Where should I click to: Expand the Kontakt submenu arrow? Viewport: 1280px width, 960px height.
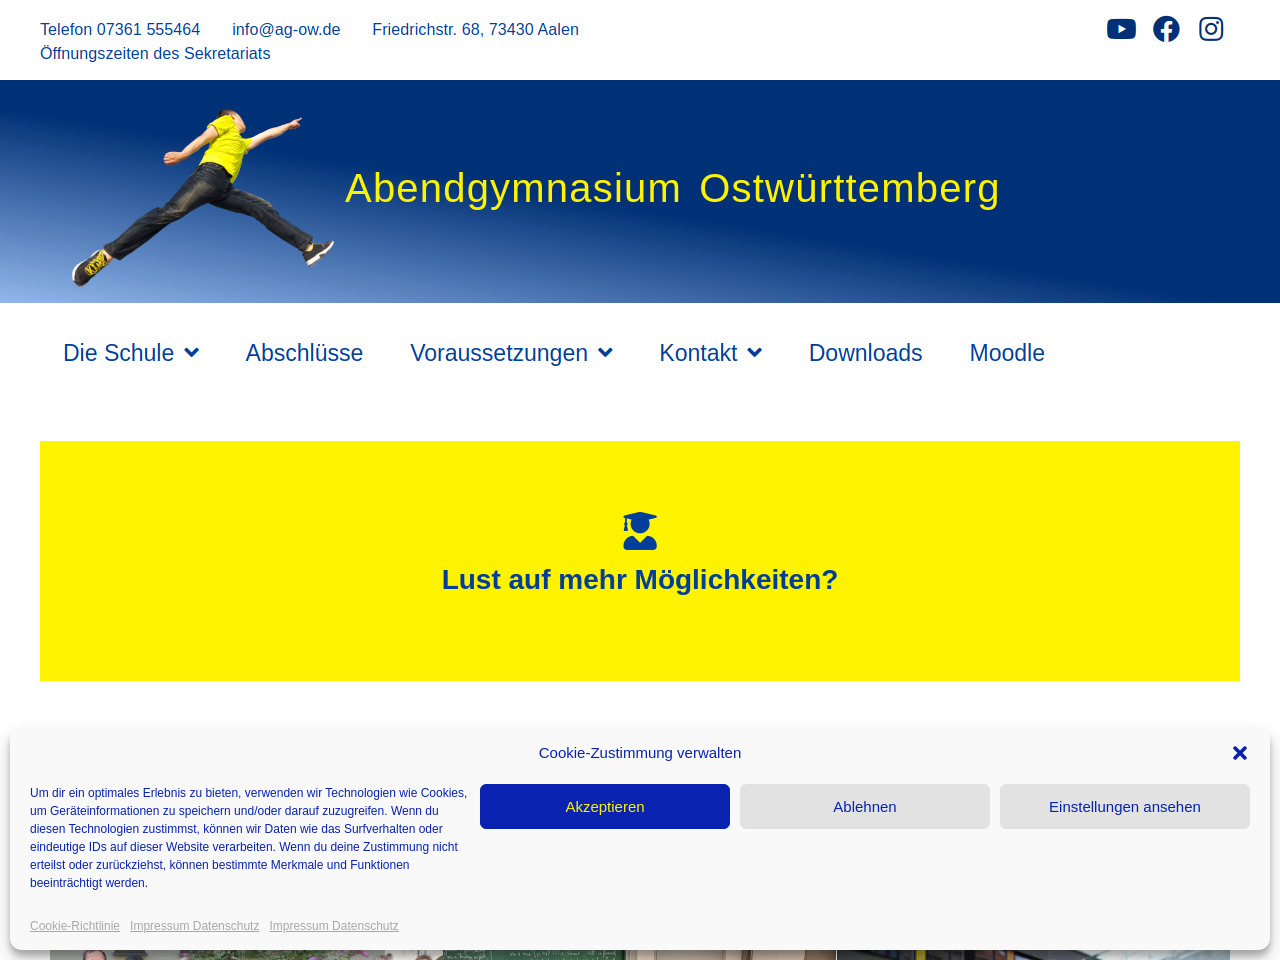point(755,353)
